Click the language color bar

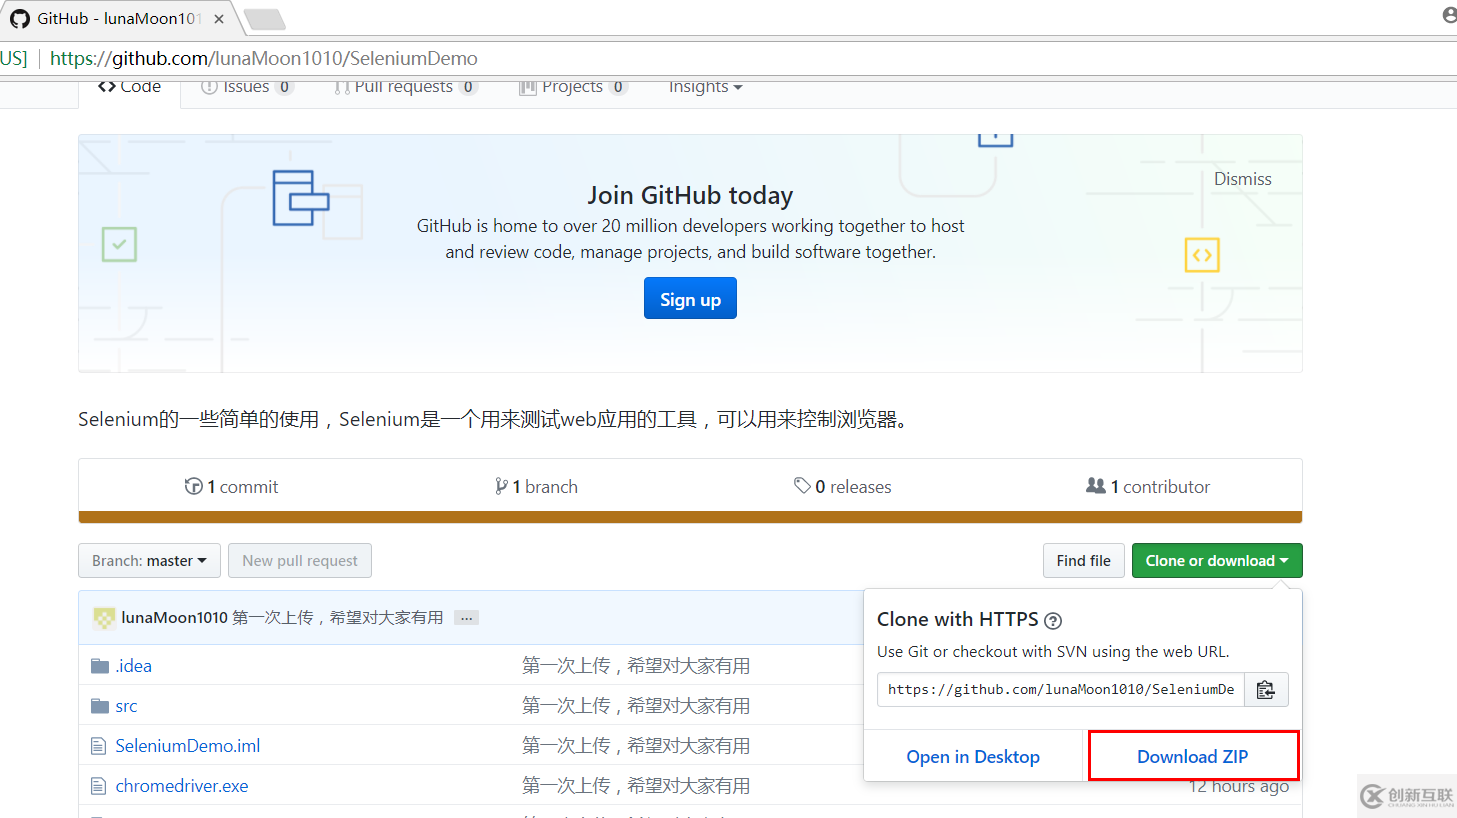pos(690,517)
